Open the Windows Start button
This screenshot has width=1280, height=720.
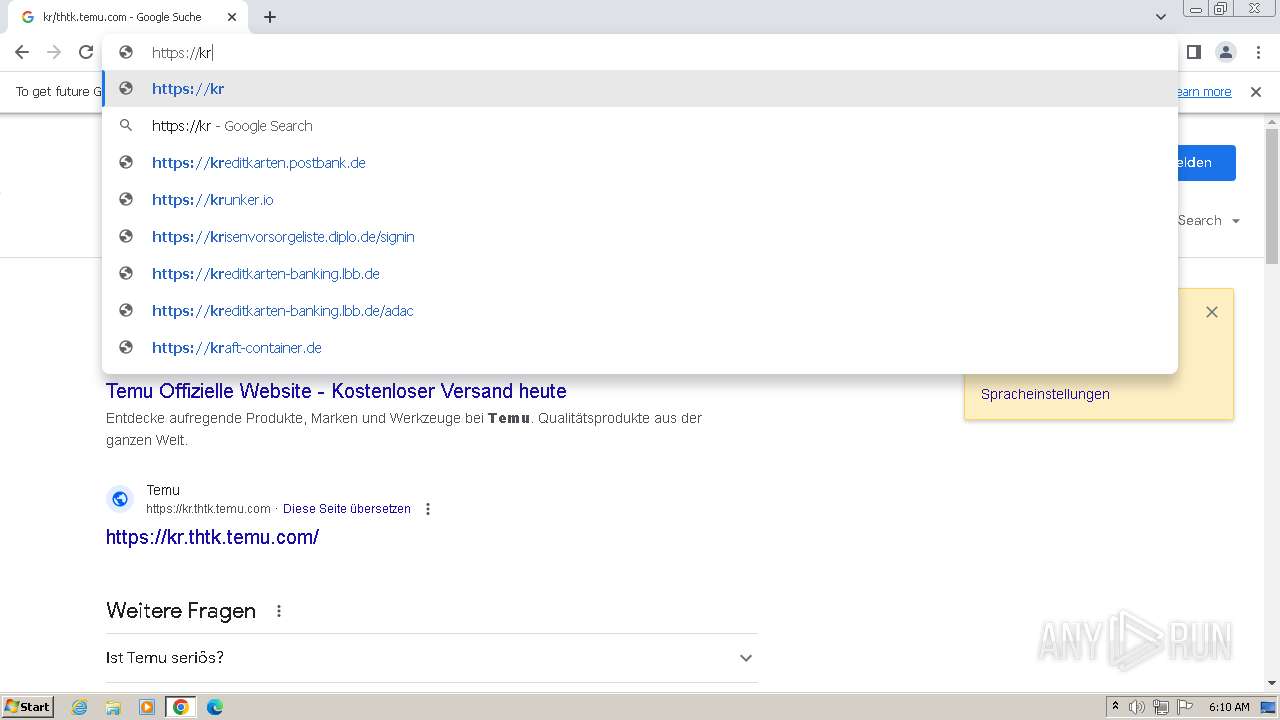pyautogui.click(x=28, y=707)
